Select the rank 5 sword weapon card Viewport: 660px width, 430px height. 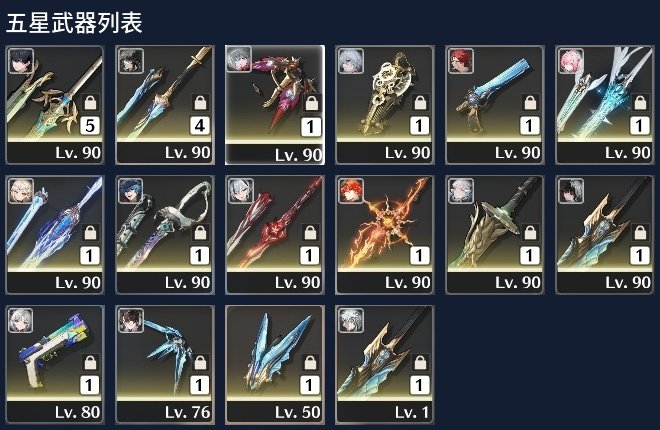tap(55, 105)
